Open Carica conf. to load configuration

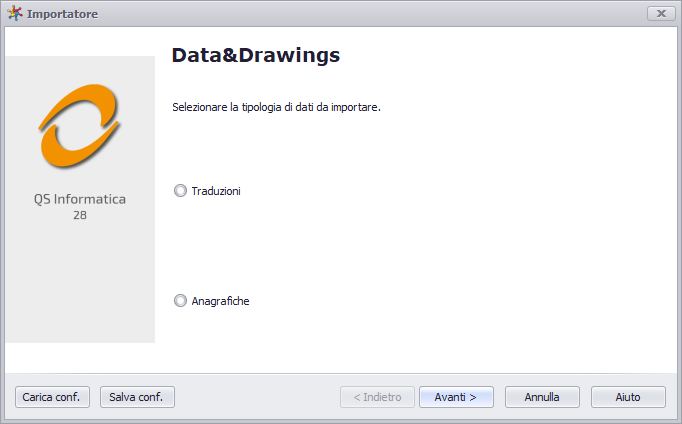click(x=52, y=397)
